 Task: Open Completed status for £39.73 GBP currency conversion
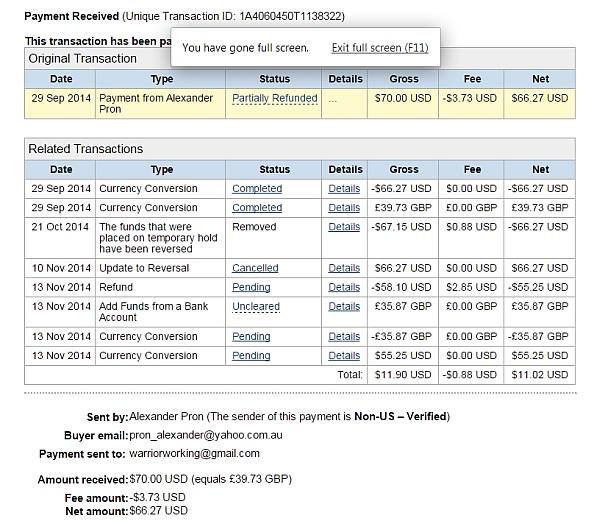click(x=257, y=208)
